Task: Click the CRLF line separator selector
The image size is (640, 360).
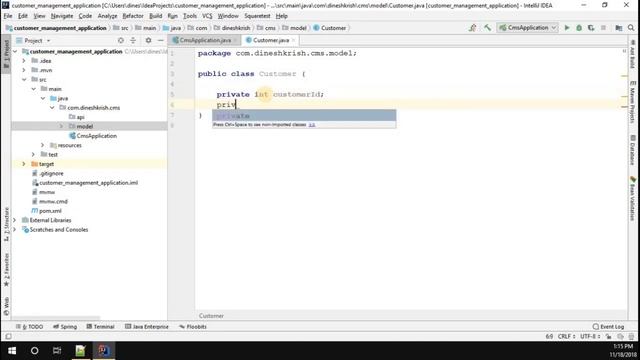Action: tap(566, 337)
